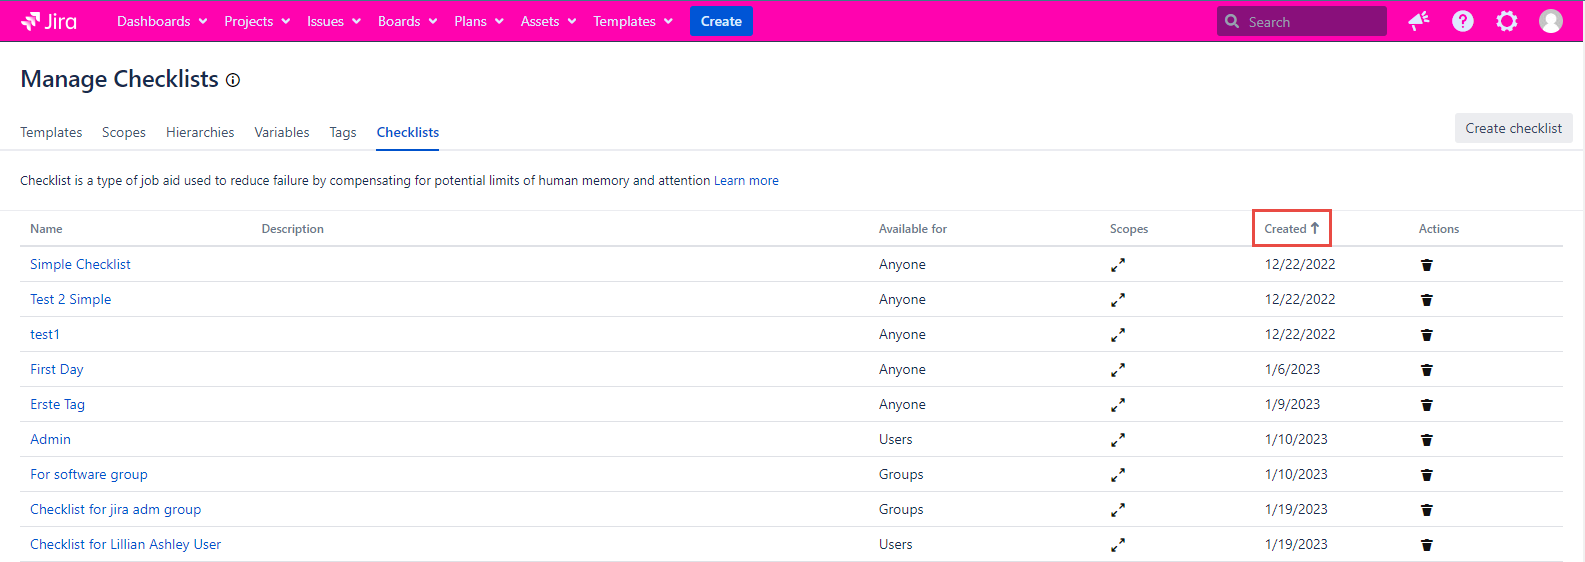Switch to the Hierarchies tab
Viewport: 1585px width, 562px height.
200,132
